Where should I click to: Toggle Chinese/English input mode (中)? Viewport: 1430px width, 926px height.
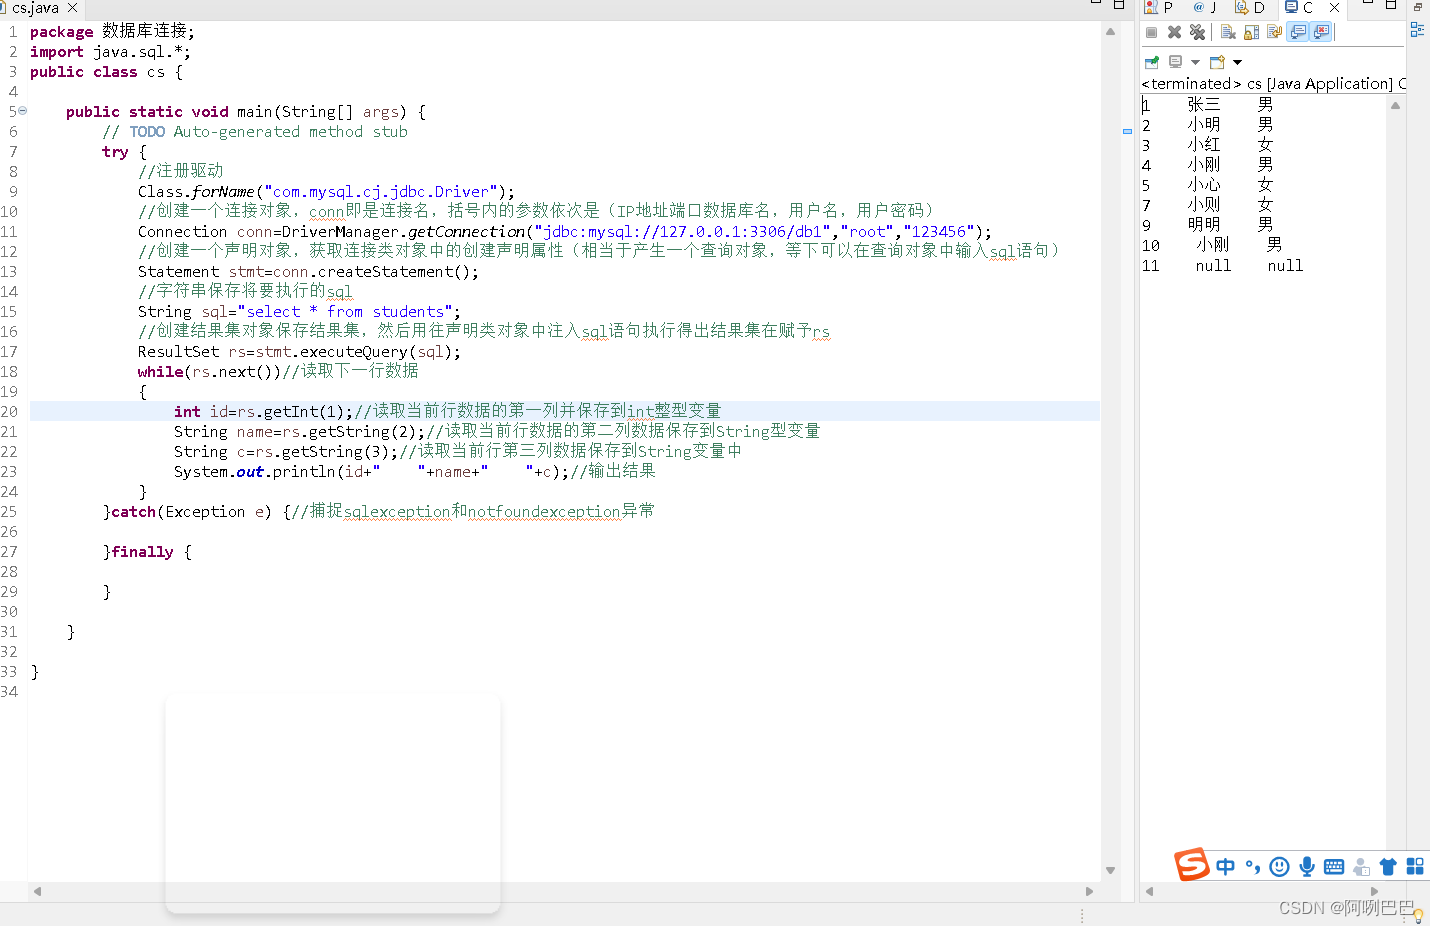click(x=1225, y=866)
